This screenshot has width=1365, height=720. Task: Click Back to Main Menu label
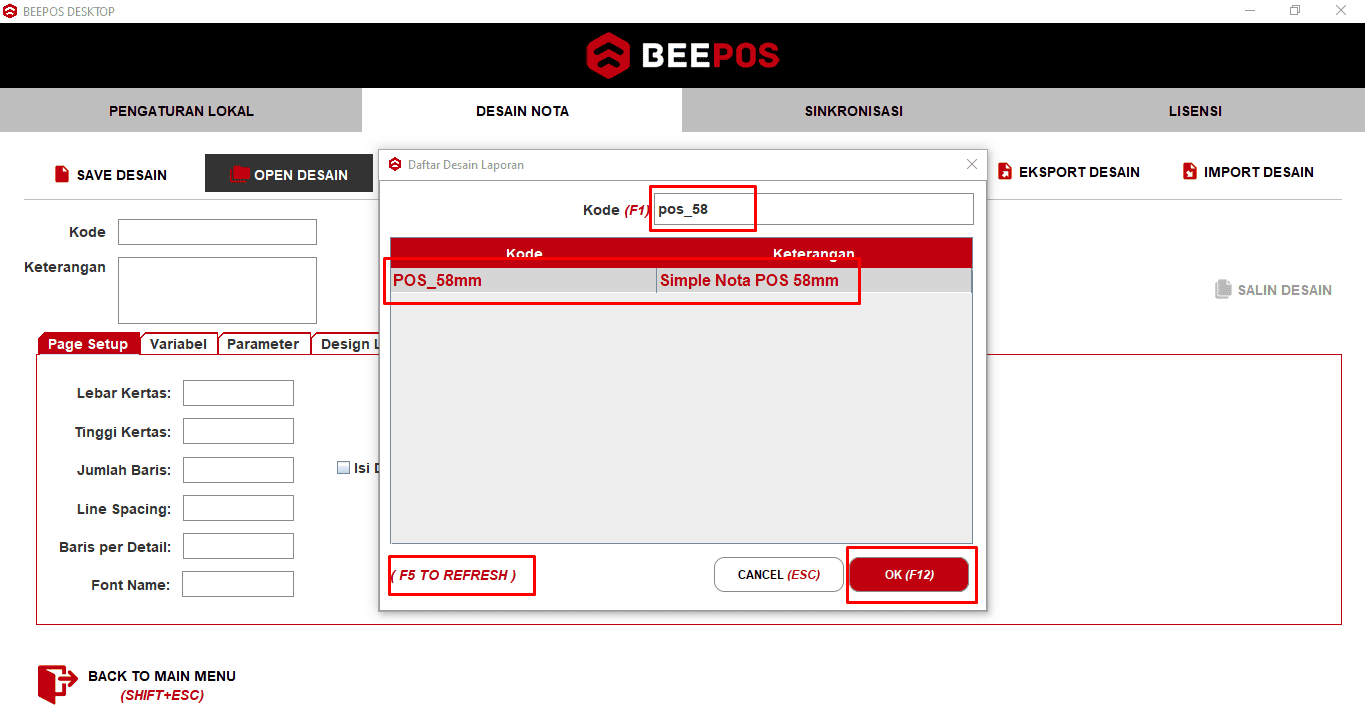tap(162, 676)
